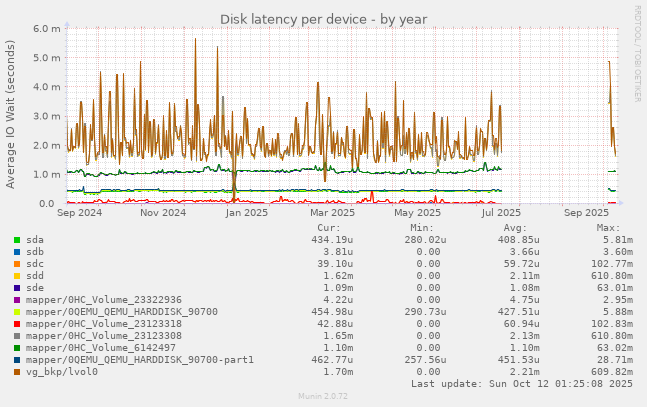Select the 'Avg:' column header
Image resolution: width=647 pixels, height=407 pixels.
point(519,228)
